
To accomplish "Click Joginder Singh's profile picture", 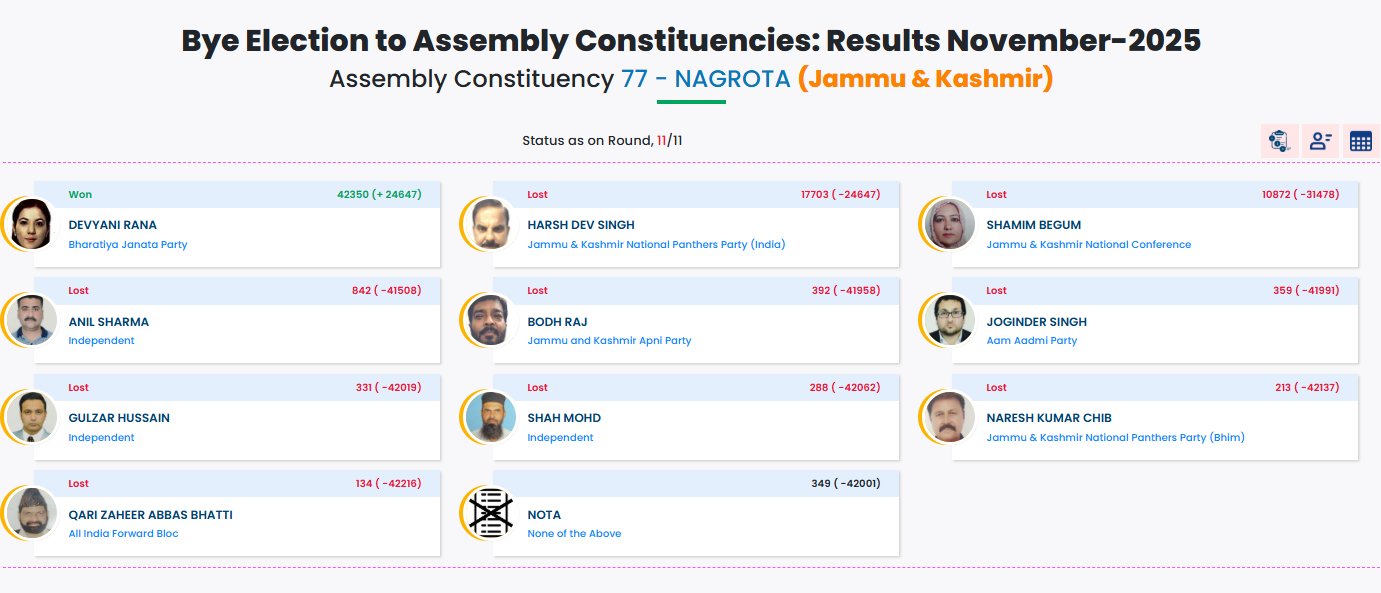I will (x=950, y=321).
